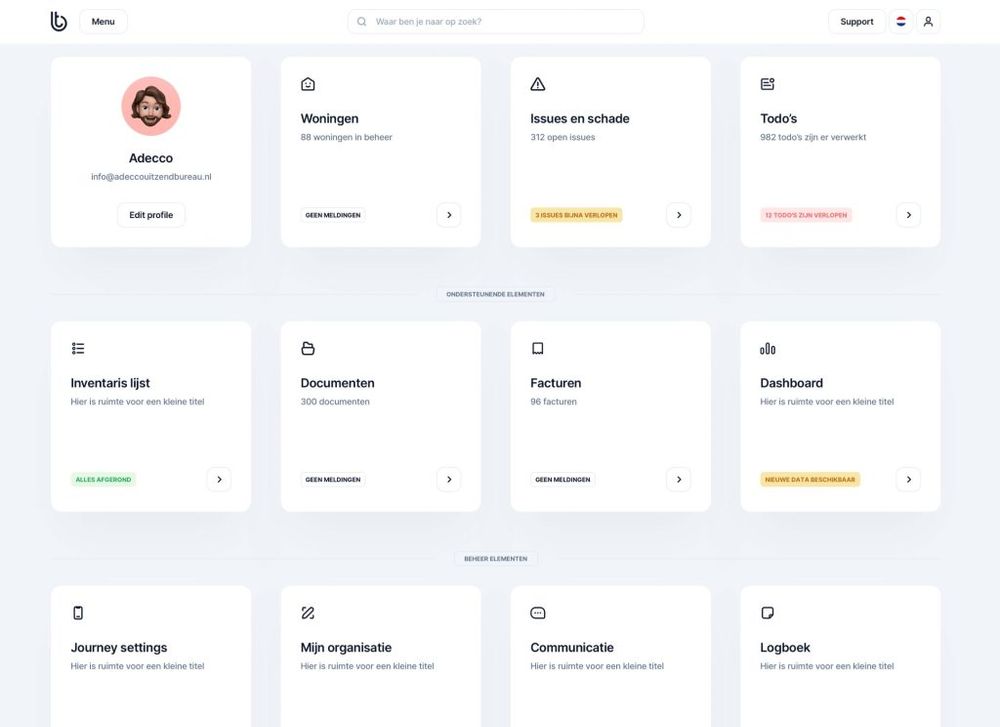Click the '312 open issues' text
This screenshot has width=1000, height=727.
click(562, 137)
